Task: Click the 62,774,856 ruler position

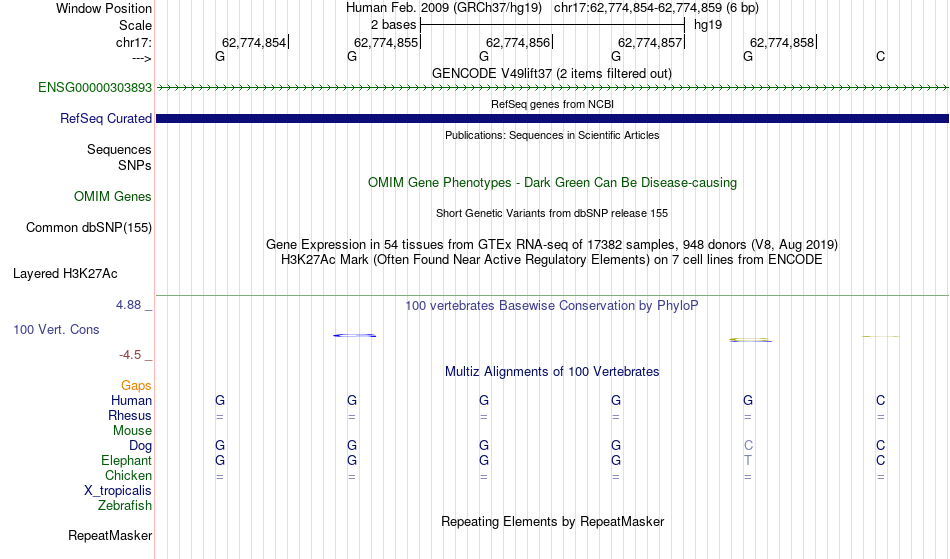Action: 517,42
